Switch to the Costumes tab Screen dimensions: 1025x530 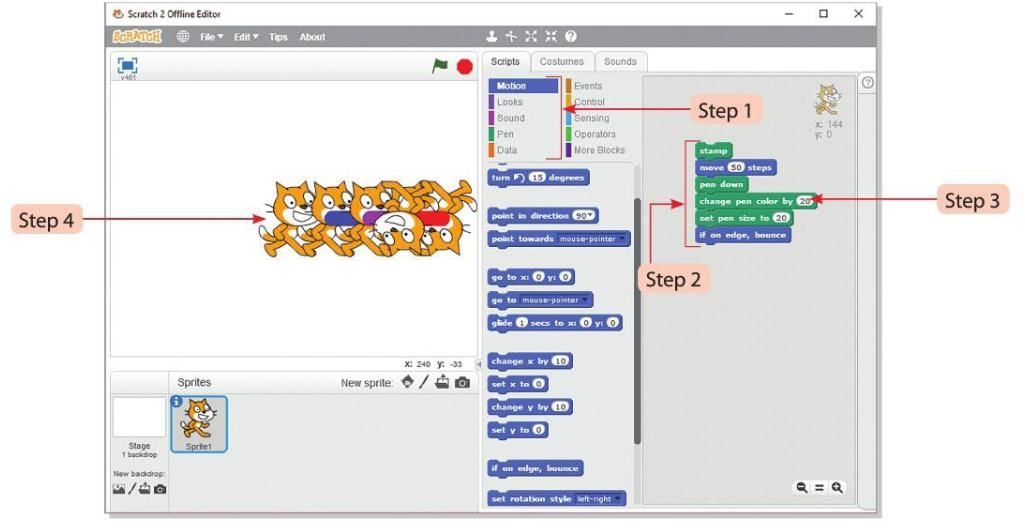(561, 62)
